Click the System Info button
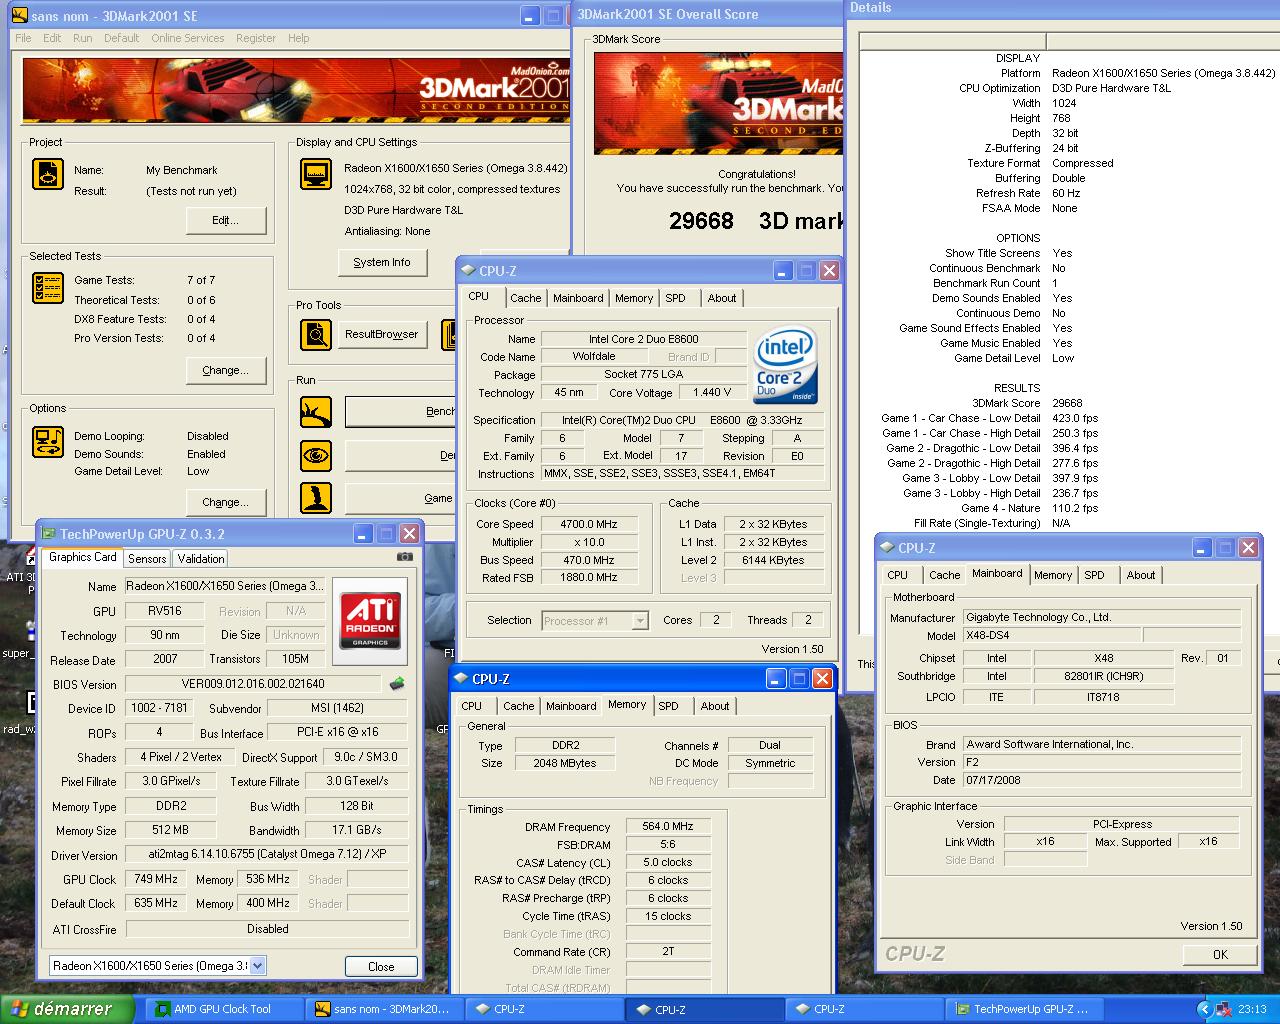Viewport: 1280px width, 1024px height. (x=382, y=262)
